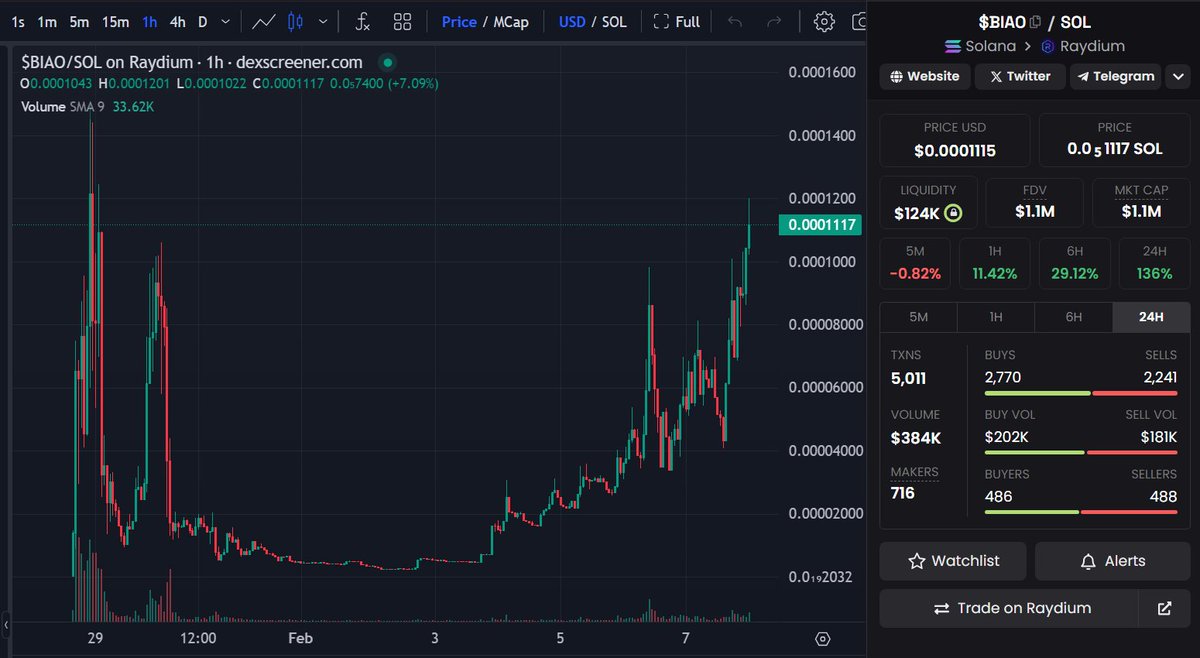Click the redo arrow

click(x=773, y=21)
